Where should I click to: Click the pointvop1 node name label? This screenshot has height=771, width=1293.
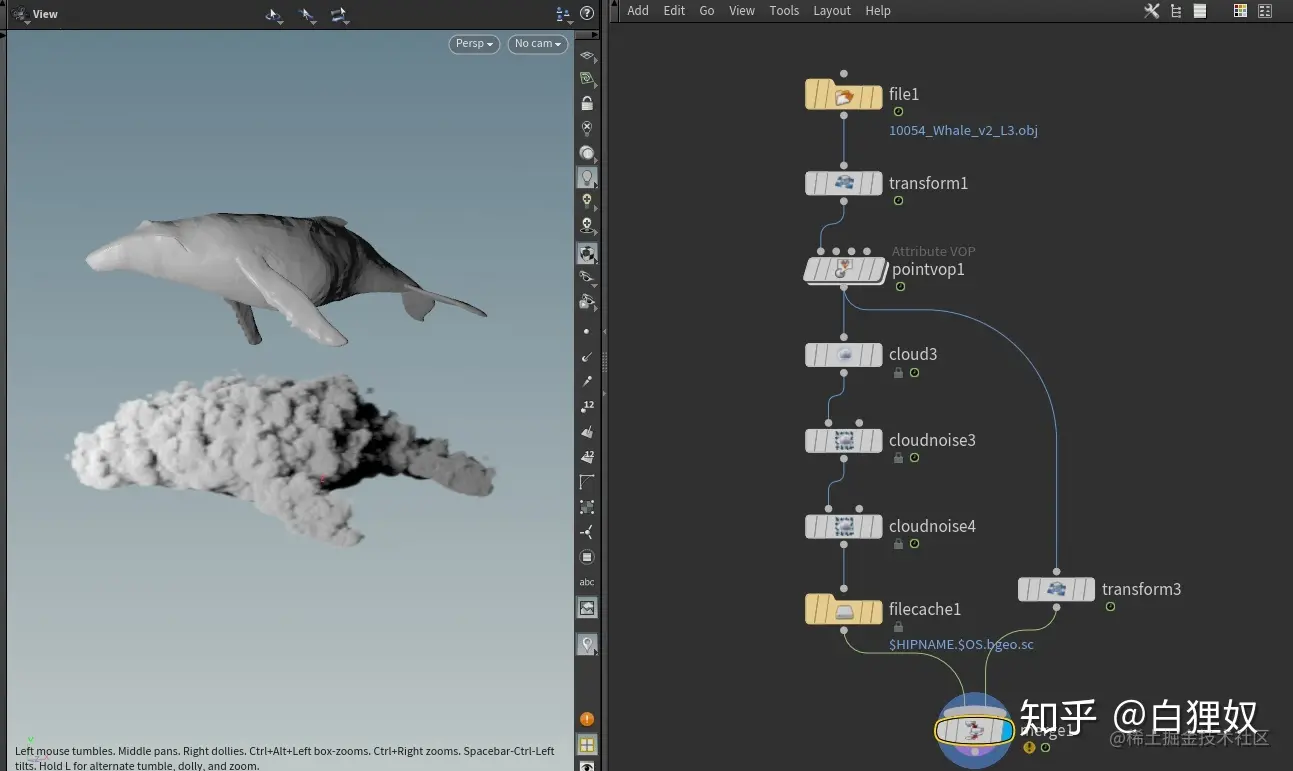[x=928, y=270]
